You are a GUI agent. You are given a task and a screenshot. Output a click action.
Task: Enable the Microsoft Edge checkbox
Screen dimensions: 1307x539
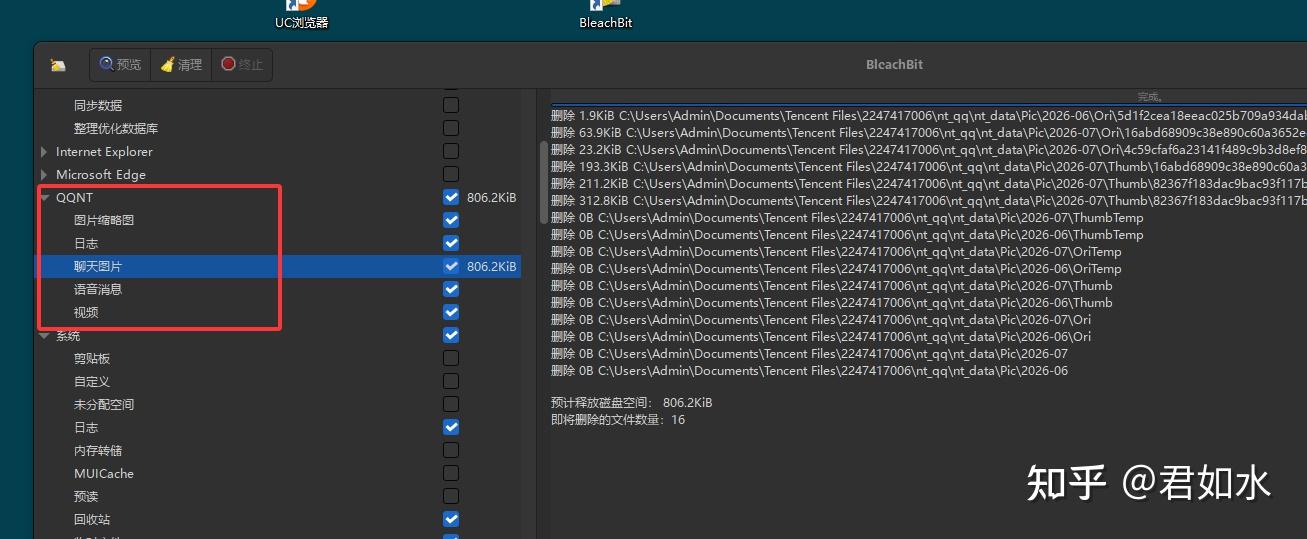[x=451, y=174]
